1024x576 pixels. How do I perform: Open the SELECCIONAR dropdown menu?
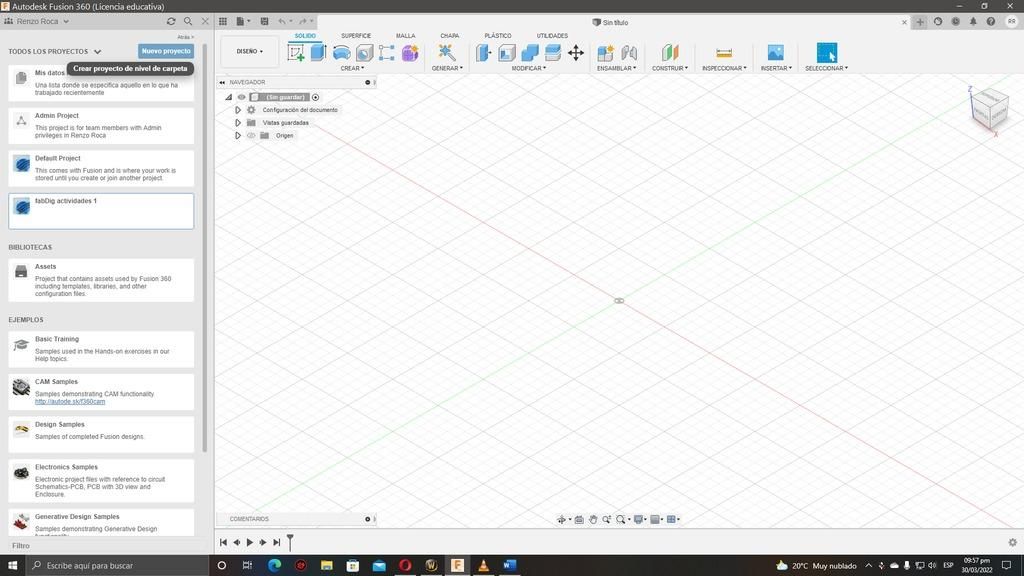coord(826,68)
